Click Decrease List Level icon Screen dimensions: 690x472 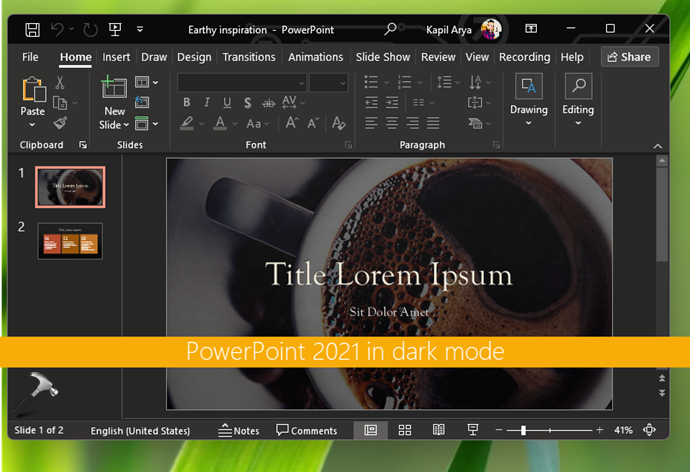click(x=371, y=102)
